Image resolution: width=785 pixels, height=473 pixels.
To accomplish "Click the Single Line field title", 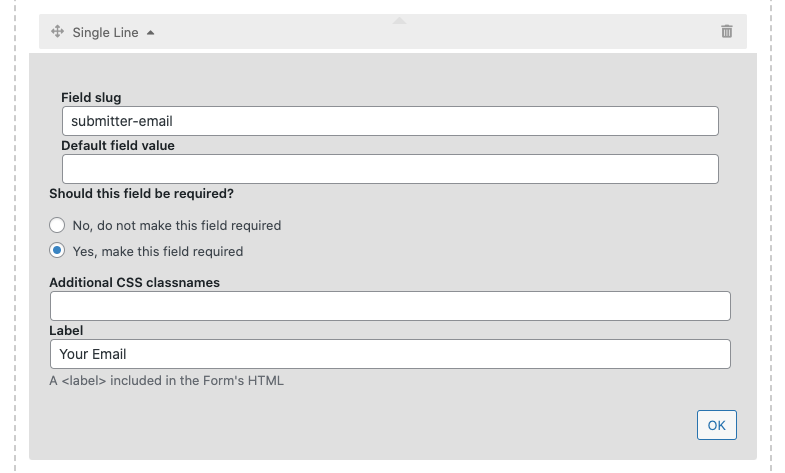I will tap(105, 33).
